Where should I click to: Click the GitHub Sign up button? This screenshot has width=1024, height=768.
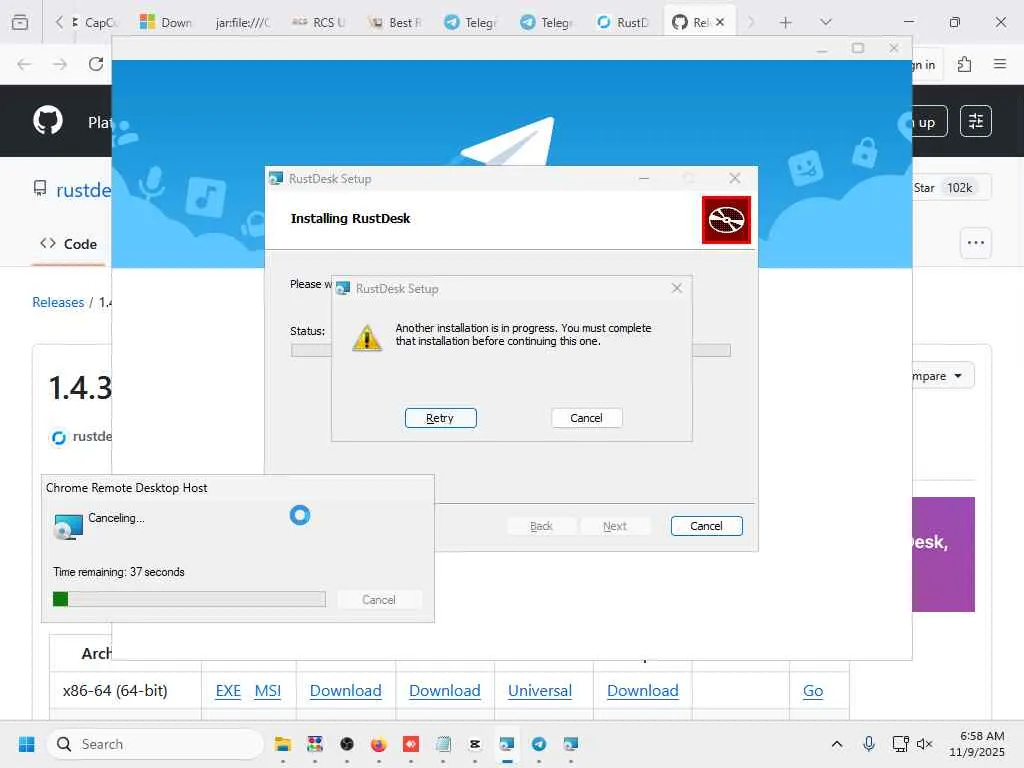point(929,122)
